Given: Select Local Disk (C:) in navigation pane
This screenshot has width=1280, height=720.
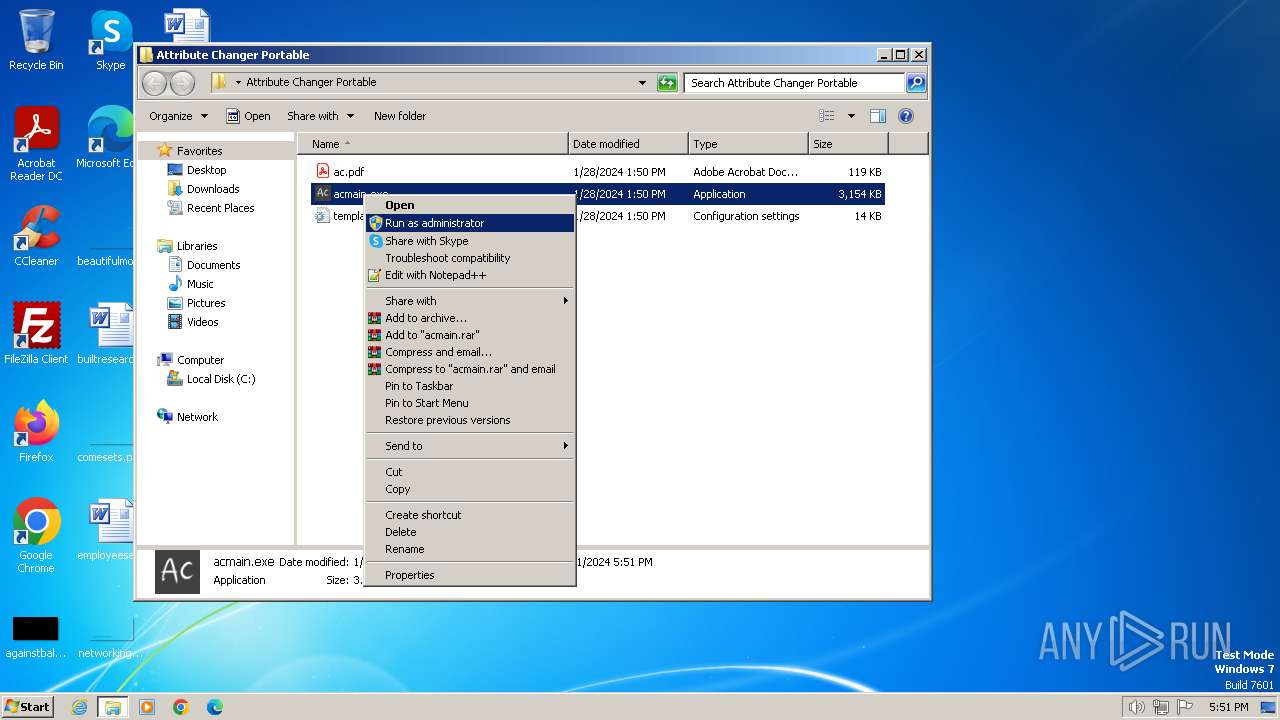Looking at the screenshot, I should 210,379.
